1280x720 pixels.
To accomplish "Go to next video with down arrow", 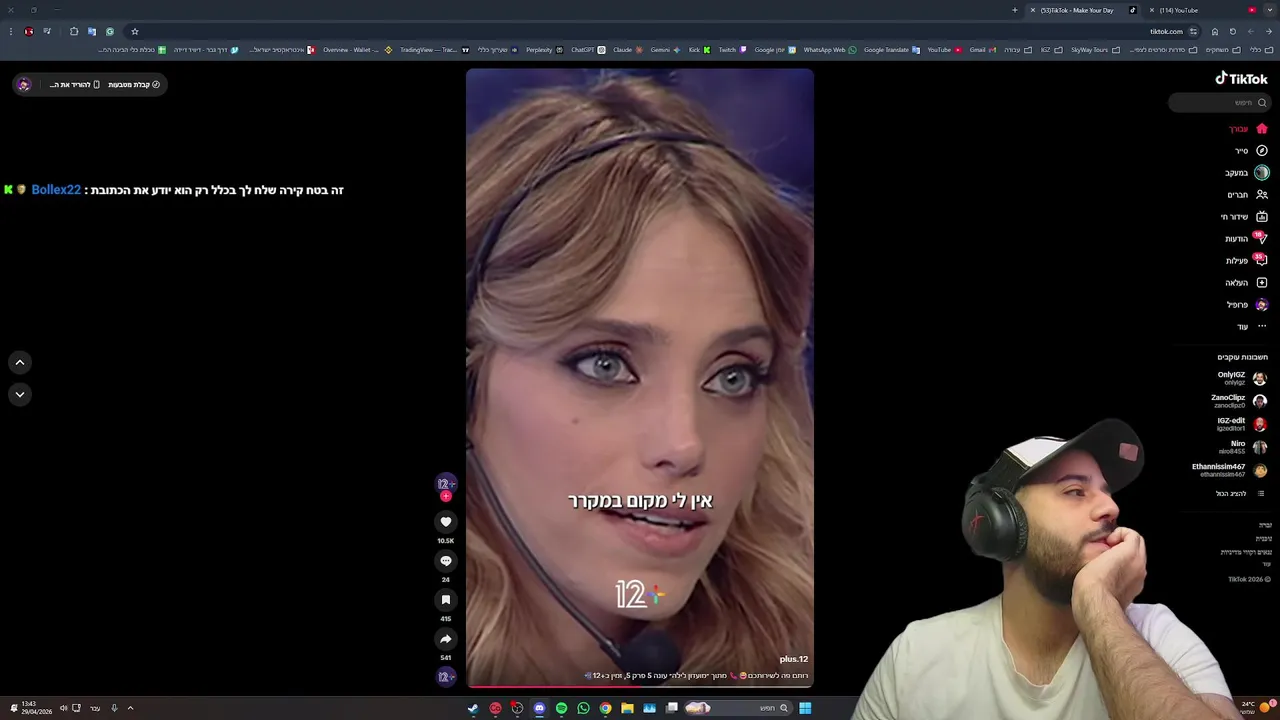I will point(20,395).
